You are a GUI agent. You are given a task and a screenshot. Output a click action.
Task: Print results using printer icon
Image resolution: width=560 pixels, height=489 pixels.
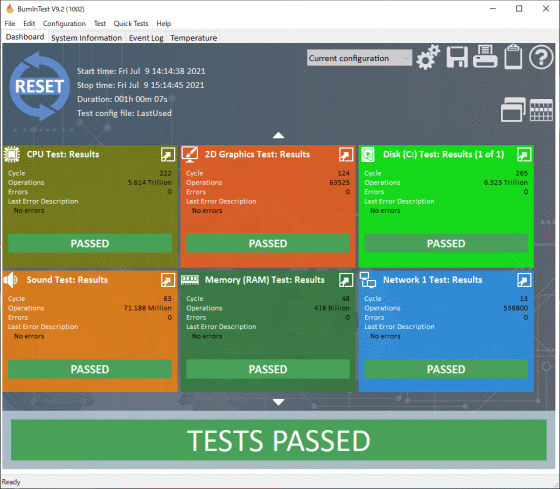click(485, 56)
